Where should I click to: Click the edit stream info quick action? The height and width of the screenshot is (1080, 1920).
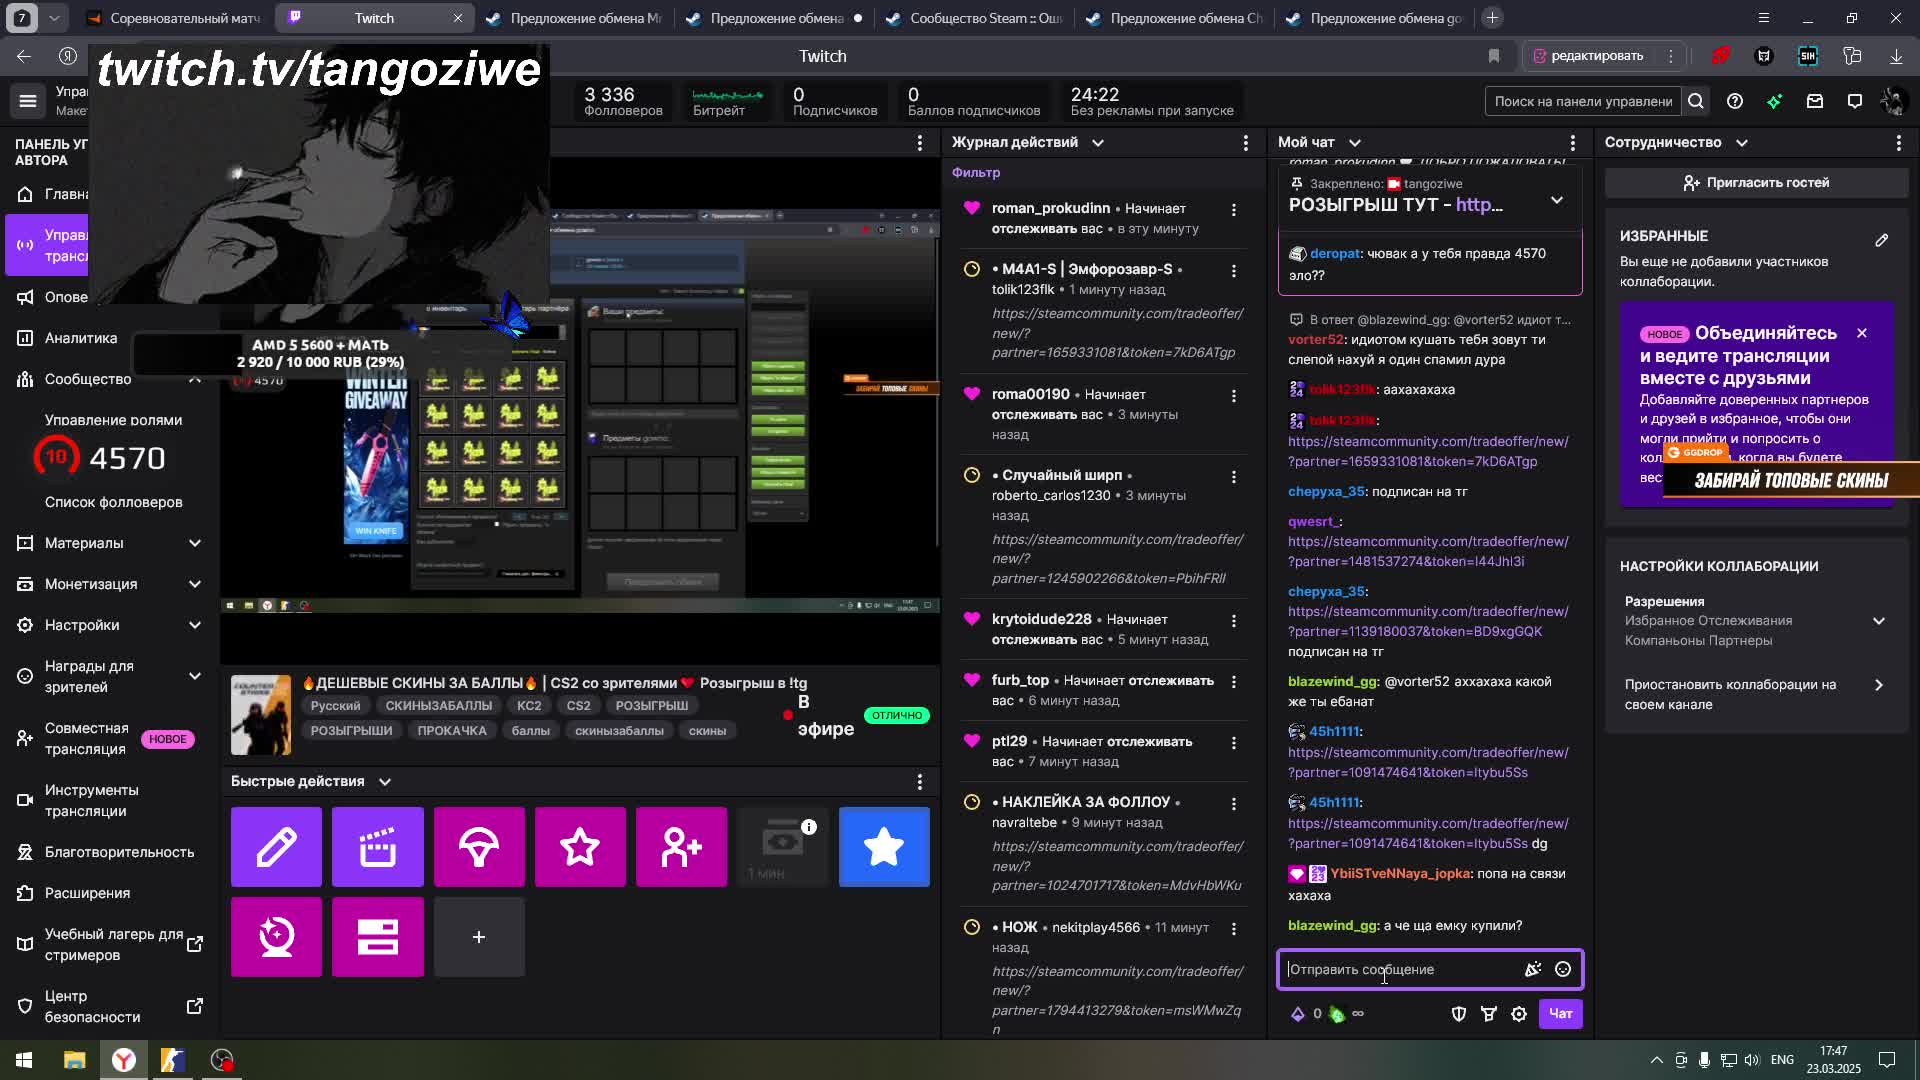(x=276, y=847)
